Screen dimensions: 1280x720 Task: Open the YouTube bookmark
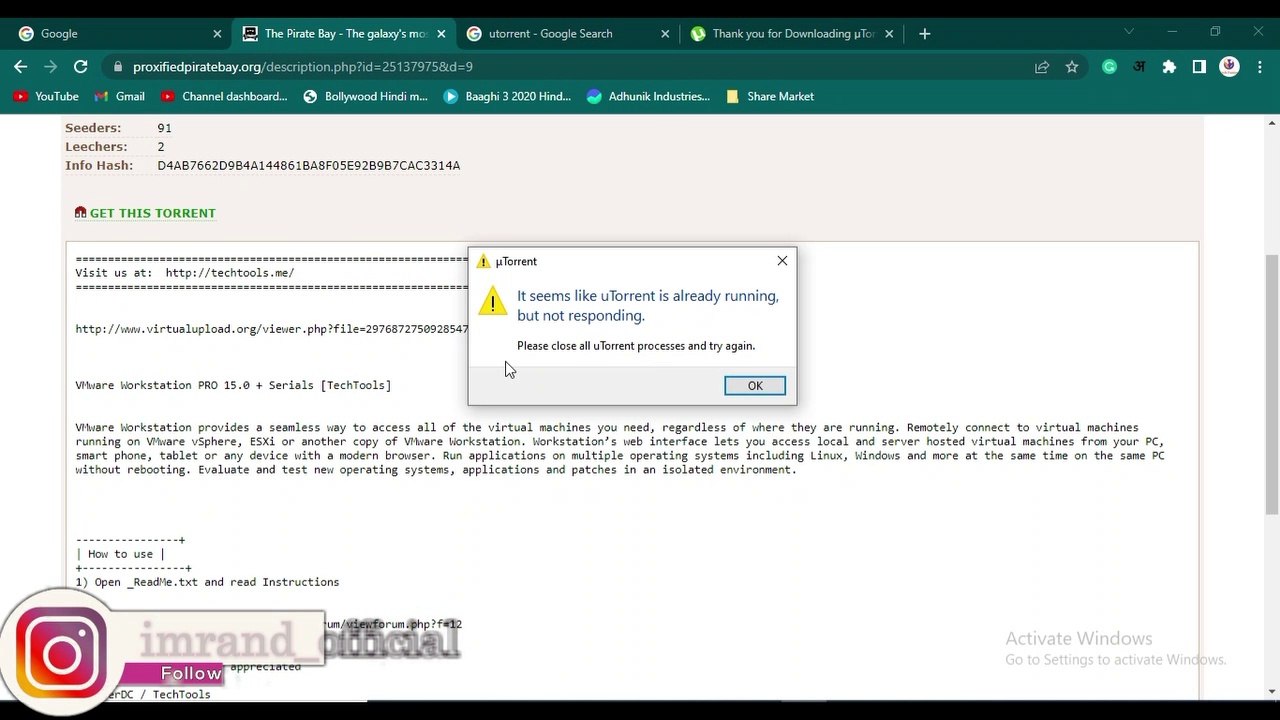(x=46, y=97)
